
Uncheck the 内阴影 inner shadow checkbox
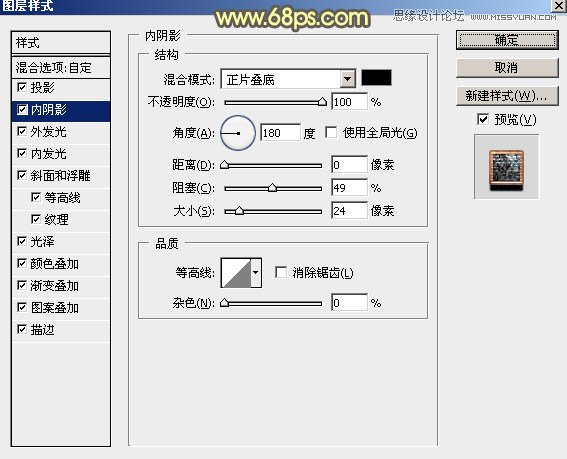[22, 110]
